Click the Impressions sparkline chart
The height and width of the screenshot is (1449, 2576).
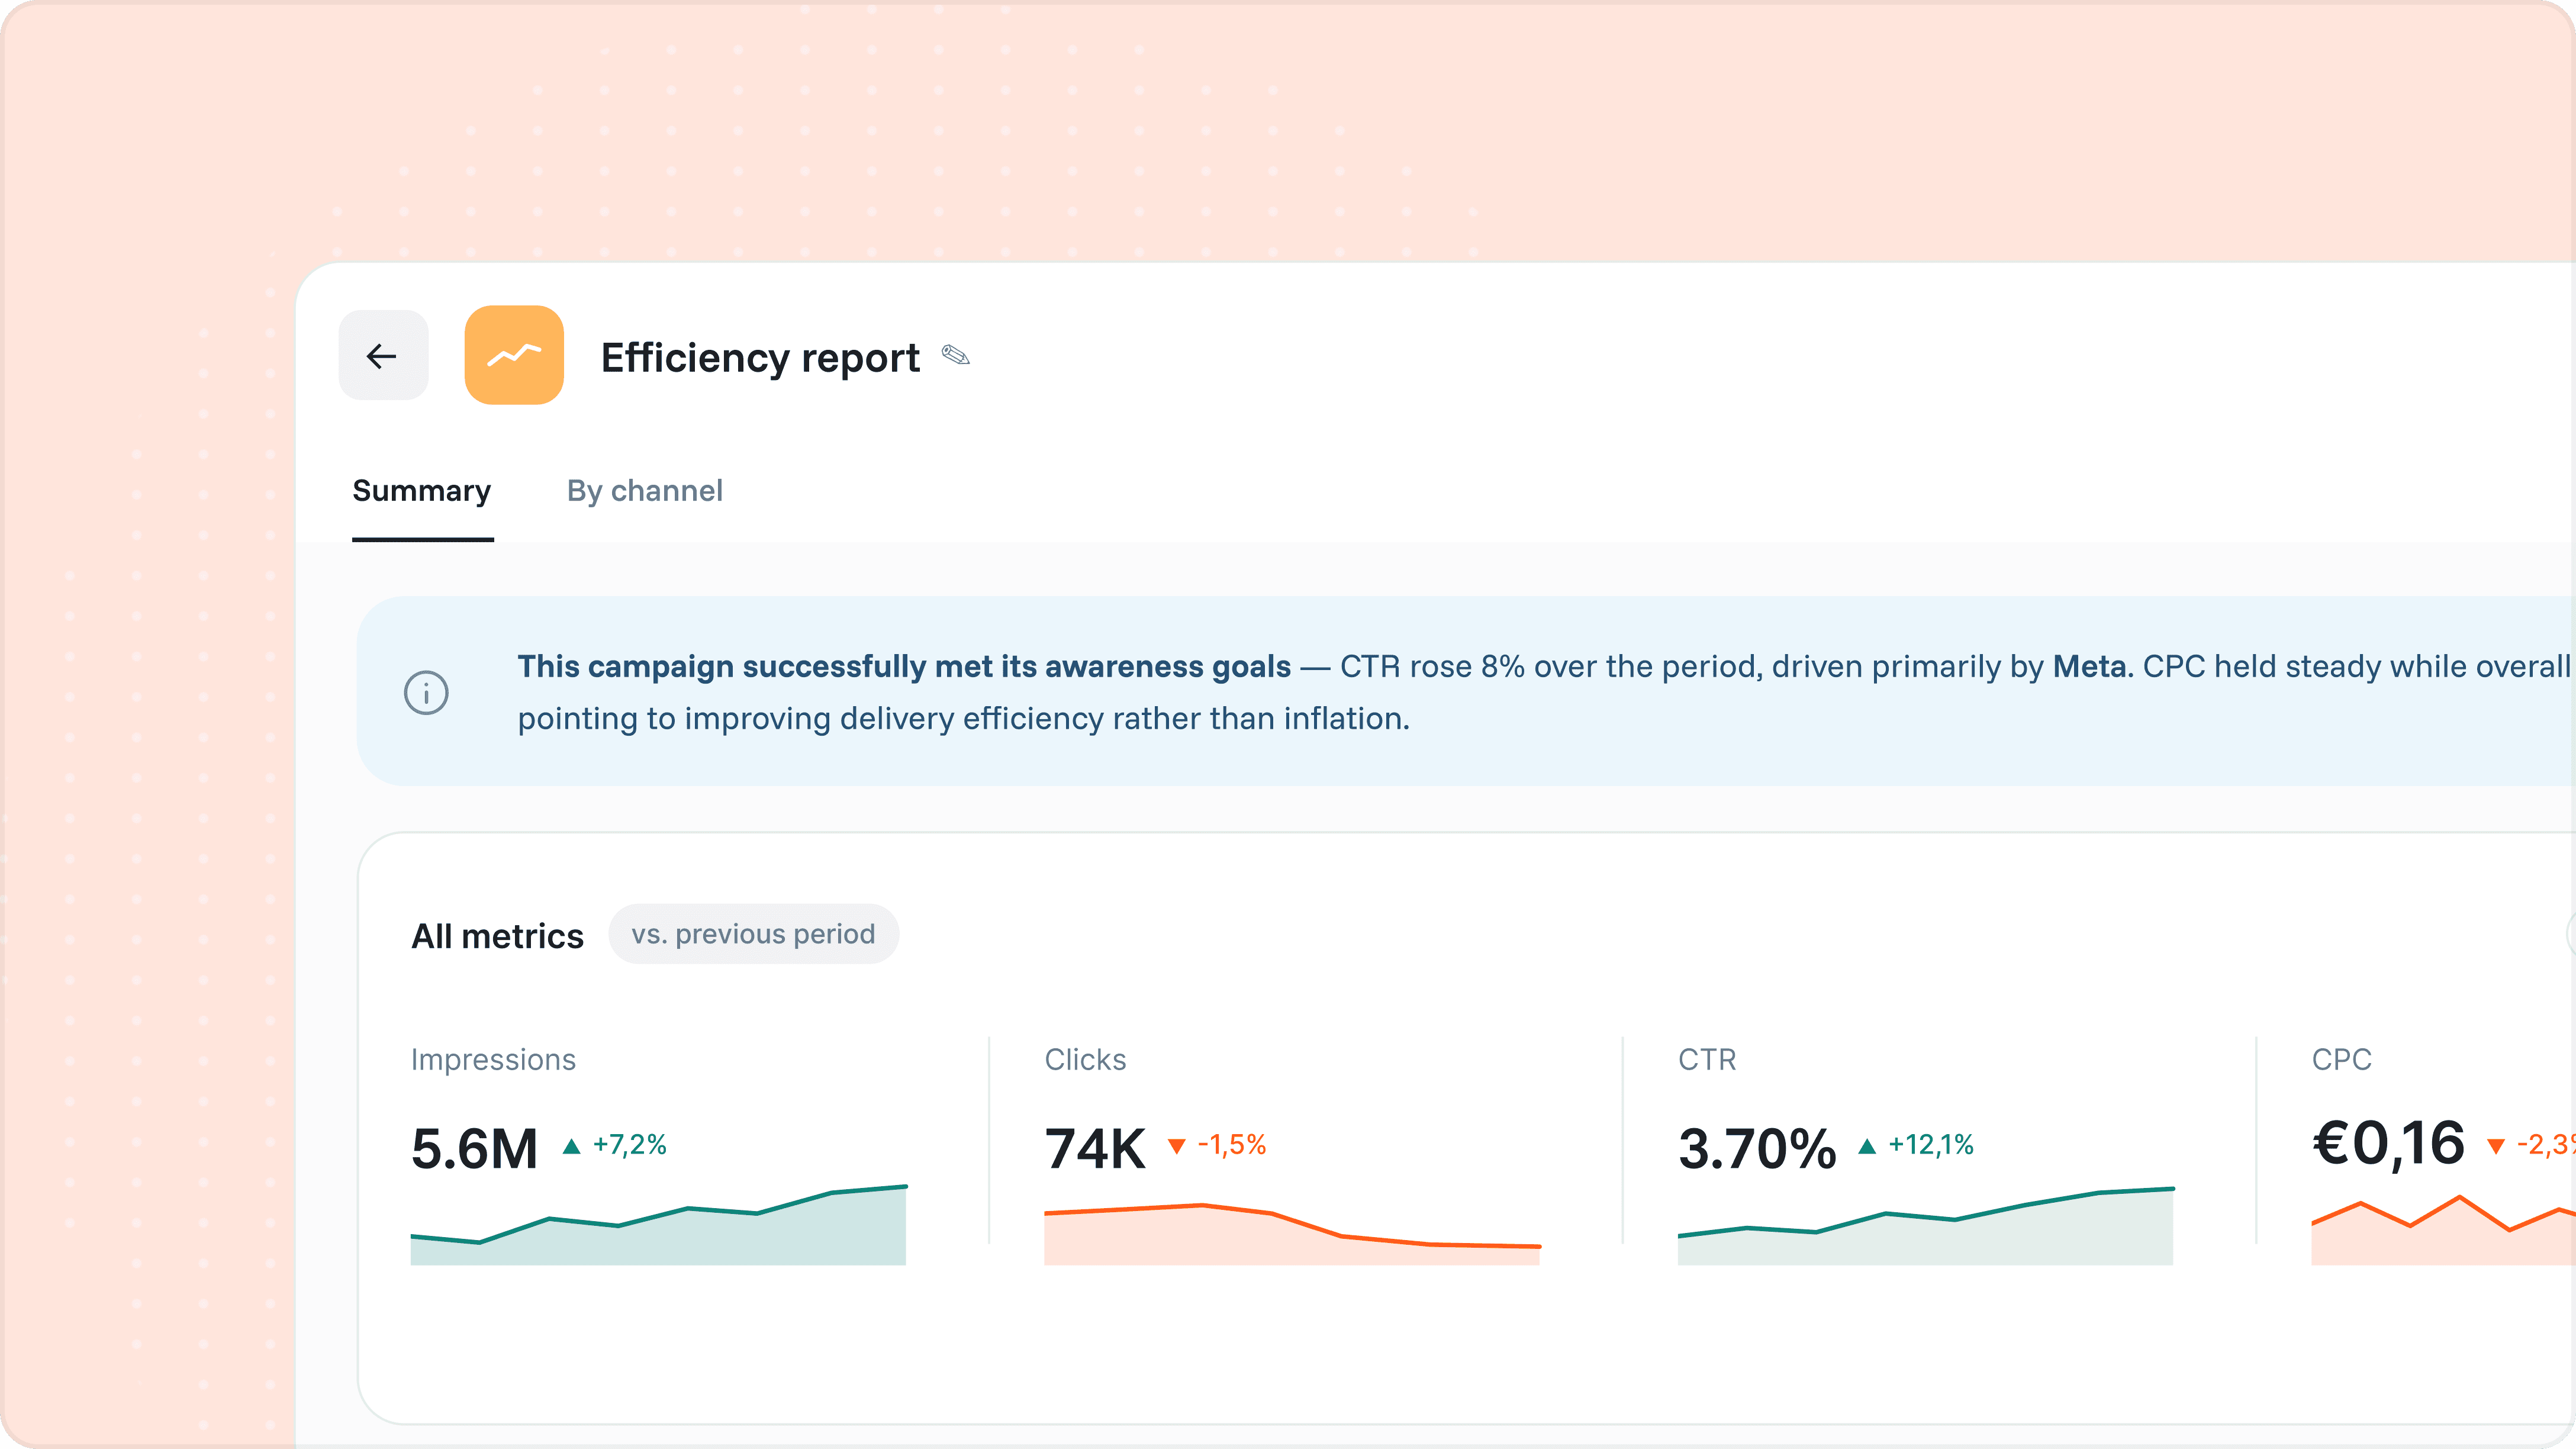pos(658,1225)
